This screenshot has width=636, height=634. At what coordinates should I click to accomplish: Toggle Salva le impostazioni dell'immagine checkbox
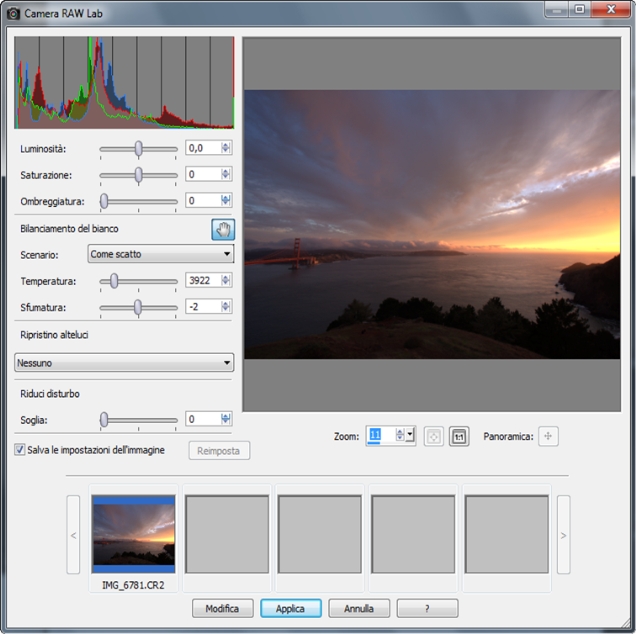click(x=19, y=450)
